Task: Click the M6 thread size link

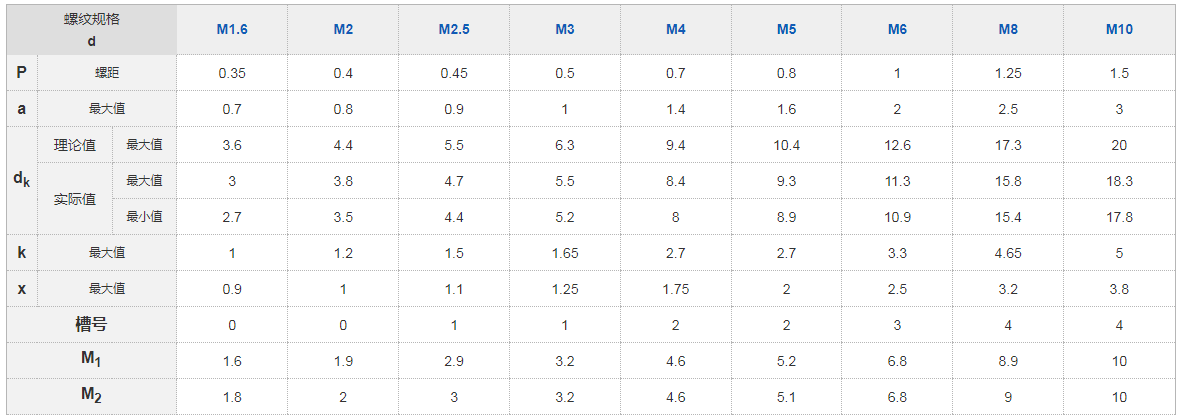Action: [897, 30]
